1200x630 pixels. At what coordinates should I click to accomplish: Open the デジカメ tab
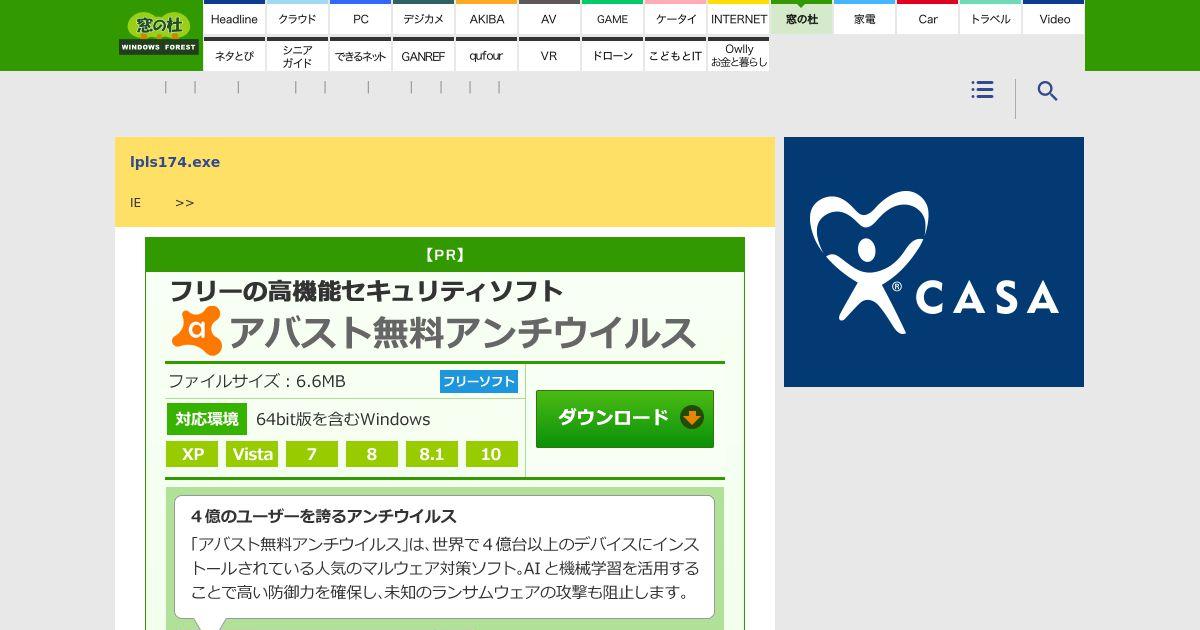[x=423, y=17]
